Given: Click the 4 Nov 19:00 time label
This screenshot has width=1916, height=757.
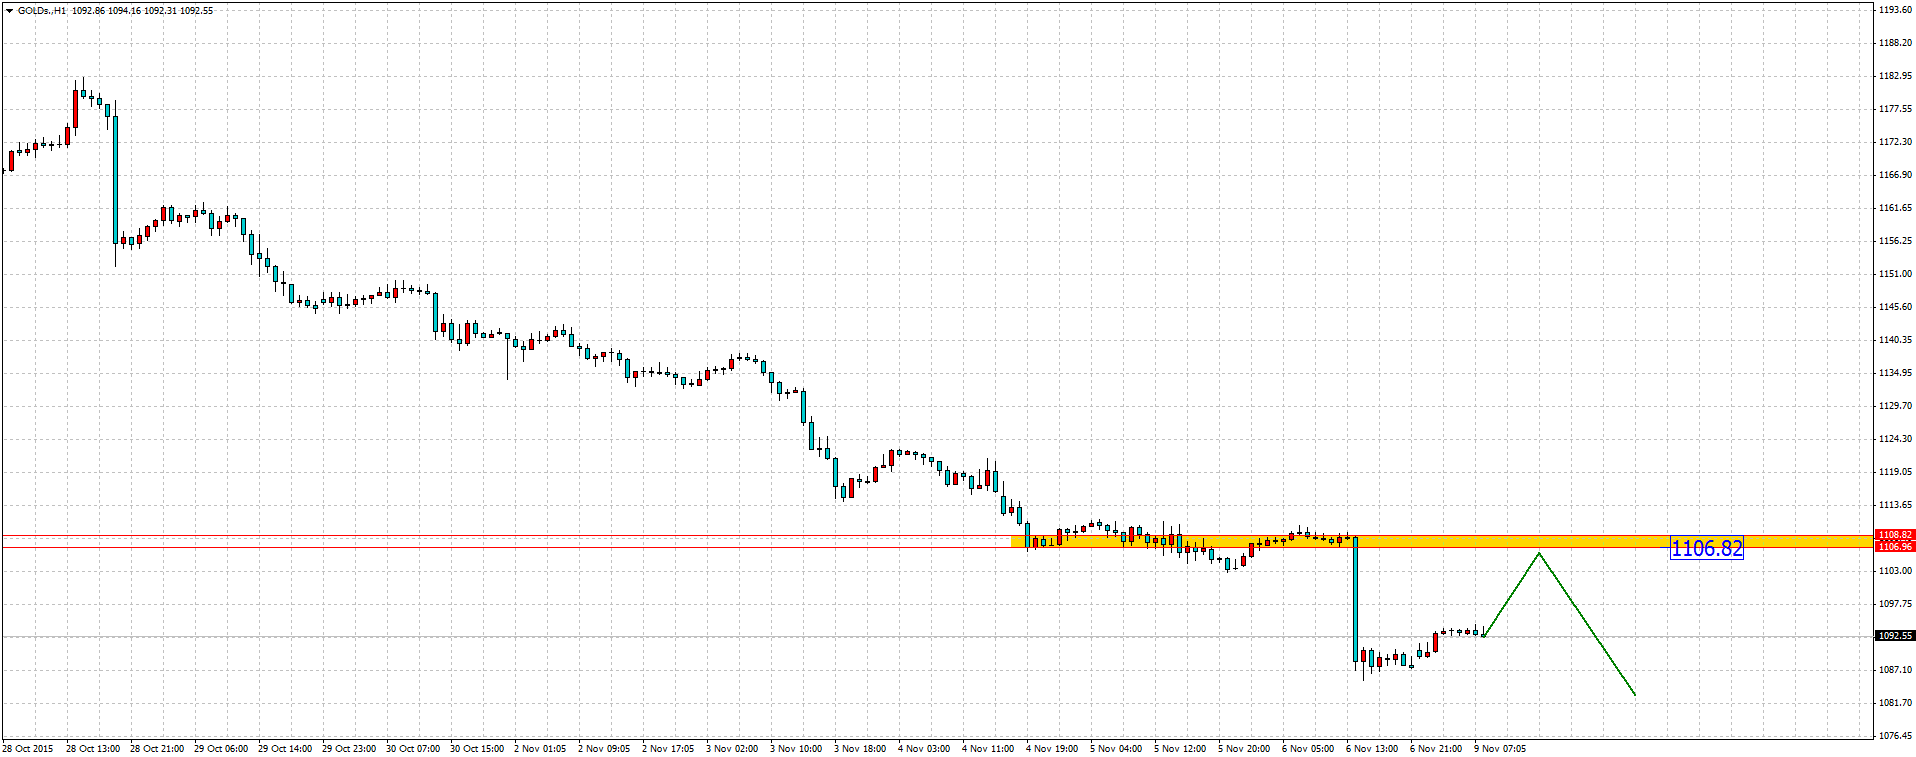Looking at the screenshot, I should click(1052, 748).
